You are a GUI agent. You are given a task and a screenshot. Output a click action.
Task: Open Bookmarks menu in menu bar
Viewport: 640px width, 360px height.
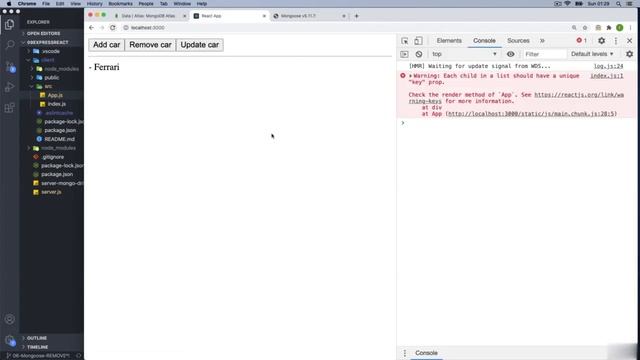[120, 4]
